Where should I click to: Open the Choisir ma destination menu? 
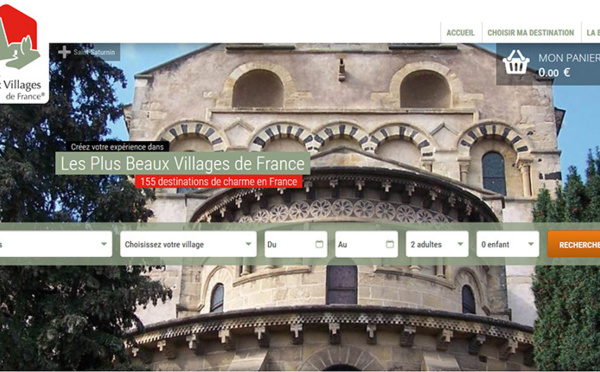tap(531, 33)
